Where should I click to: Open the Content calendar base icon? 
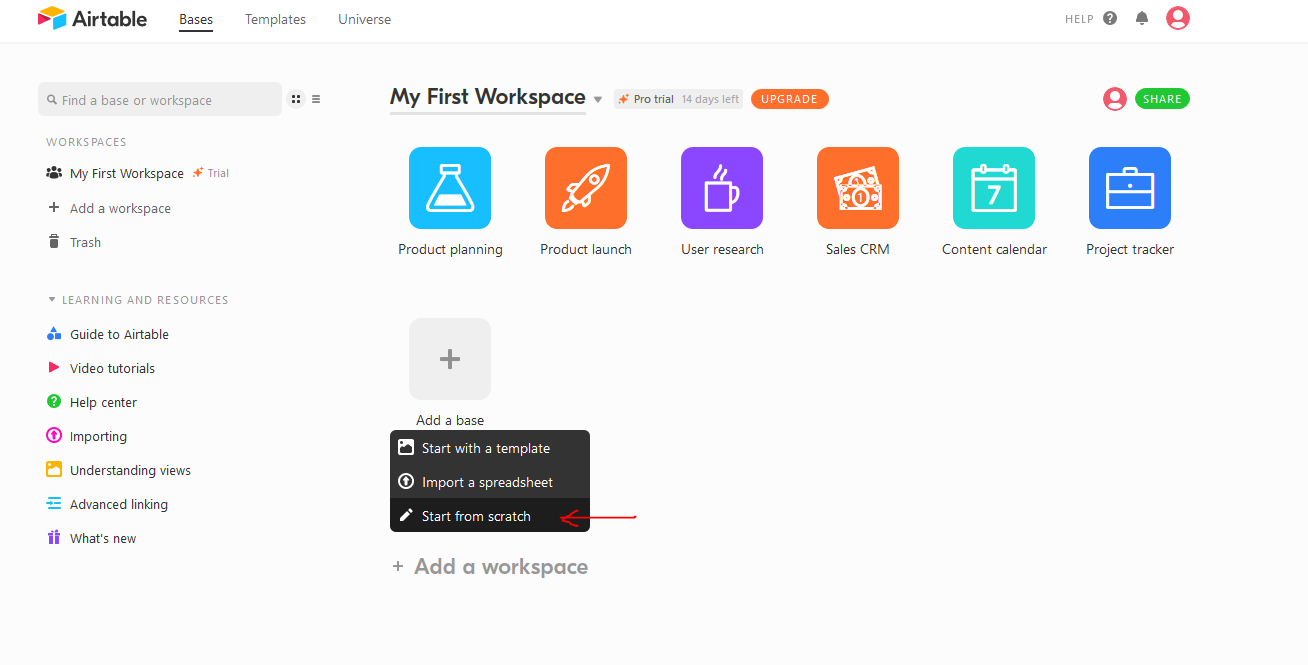point(994,188)
